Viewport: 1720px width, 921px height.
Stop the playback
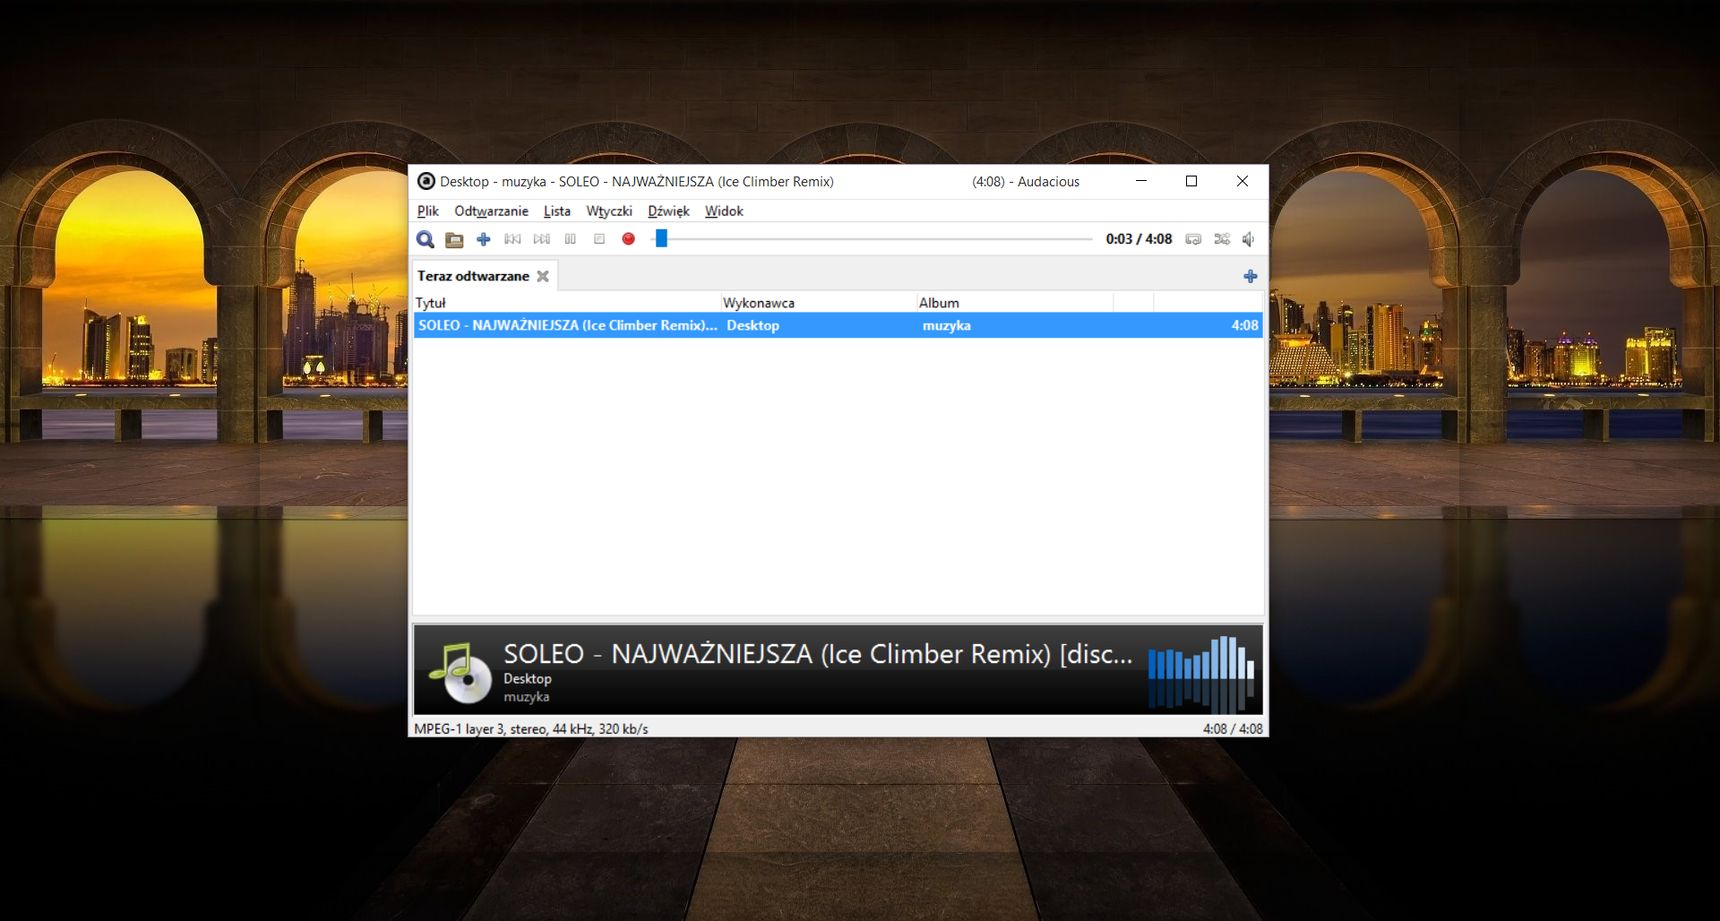pos(599,239)
